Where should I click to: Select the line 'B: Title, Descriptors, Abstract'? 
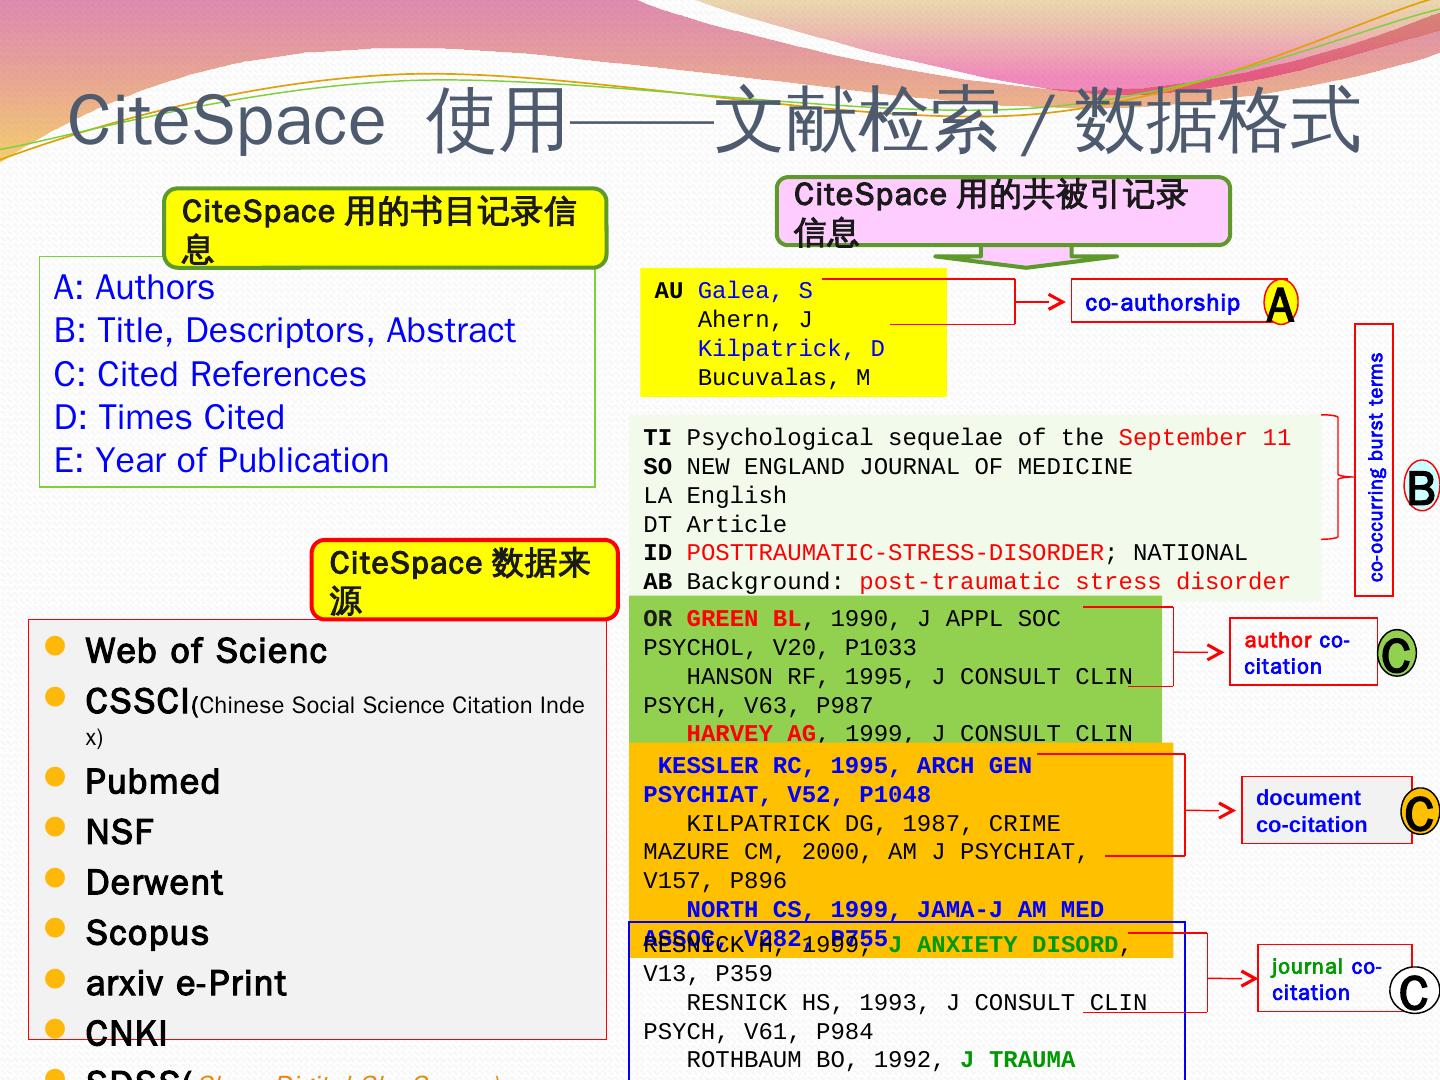tap(285, 331)
